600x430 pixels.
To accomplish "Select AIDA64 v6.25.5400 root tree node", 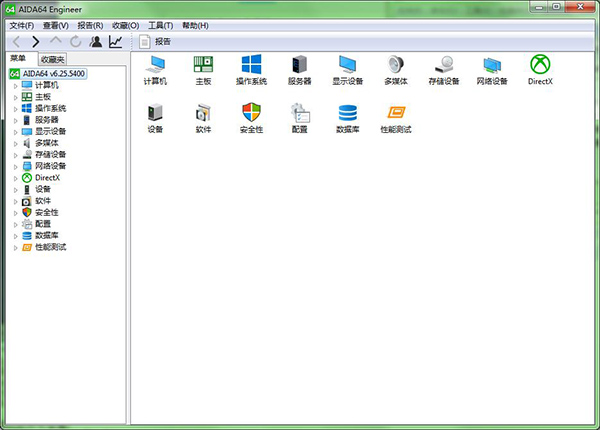I will pyautogui.click(x=48, y=73).
